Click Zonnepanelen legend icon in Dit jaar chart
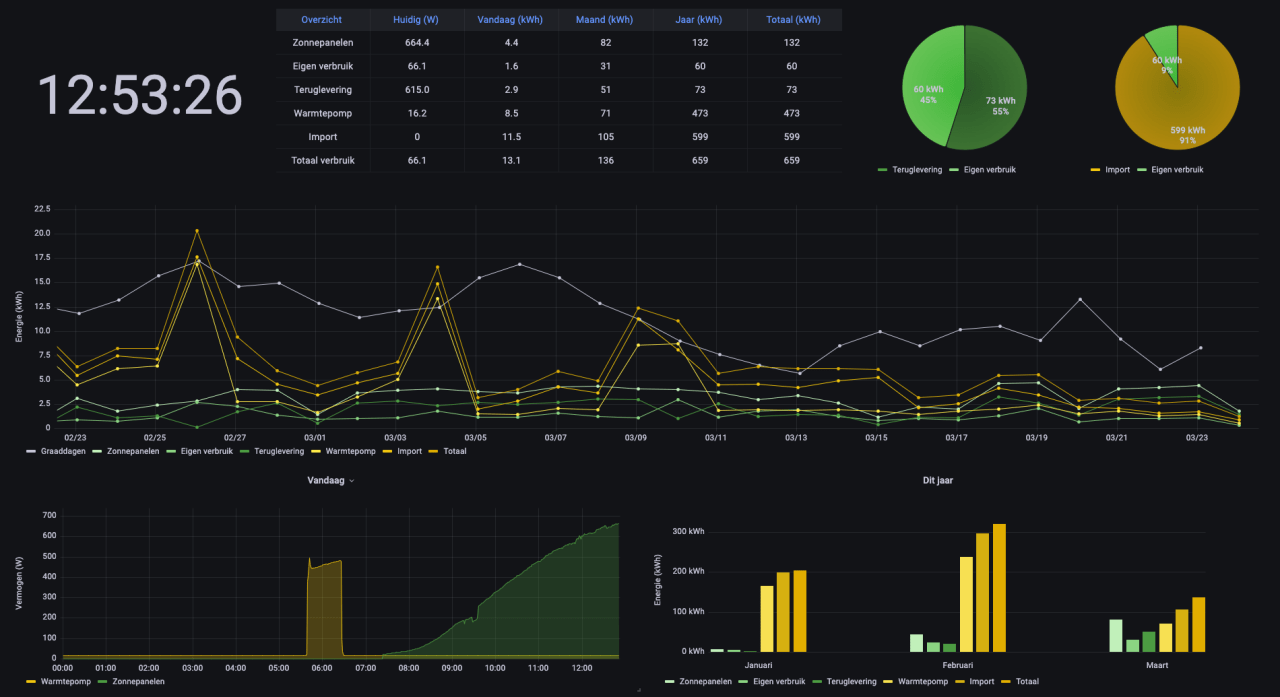1280x697 pixels. tap(670, 681)
